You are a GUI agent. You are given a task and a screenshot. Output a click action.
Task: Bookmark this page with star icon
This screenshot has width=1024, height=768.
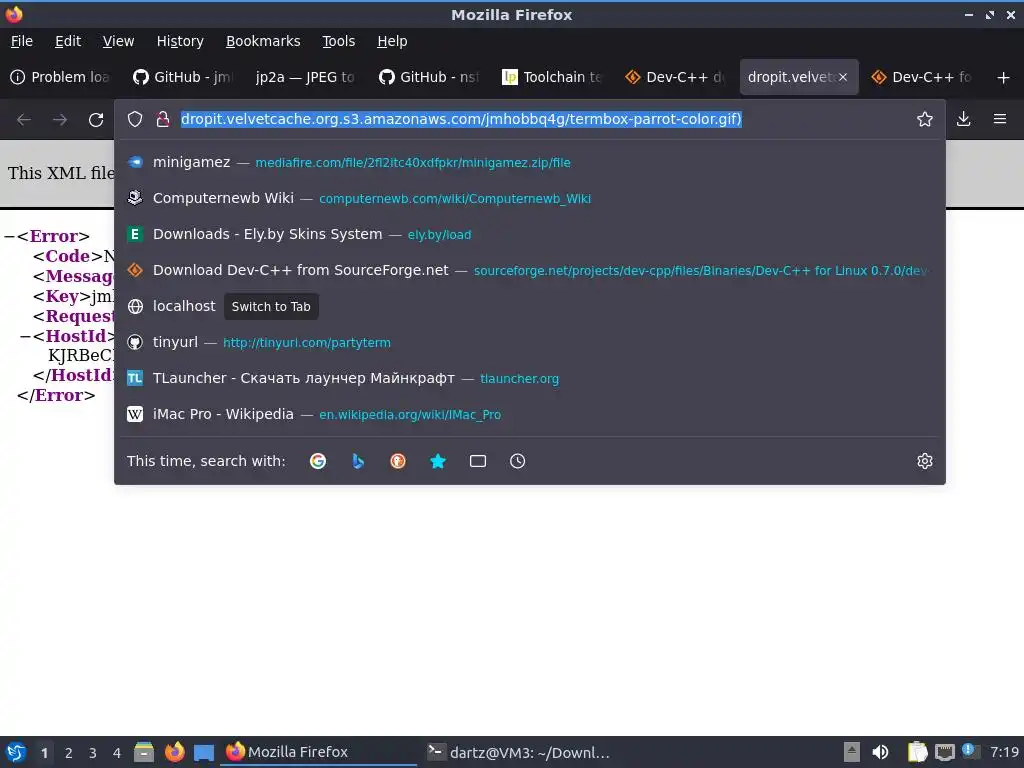(925, 119)
